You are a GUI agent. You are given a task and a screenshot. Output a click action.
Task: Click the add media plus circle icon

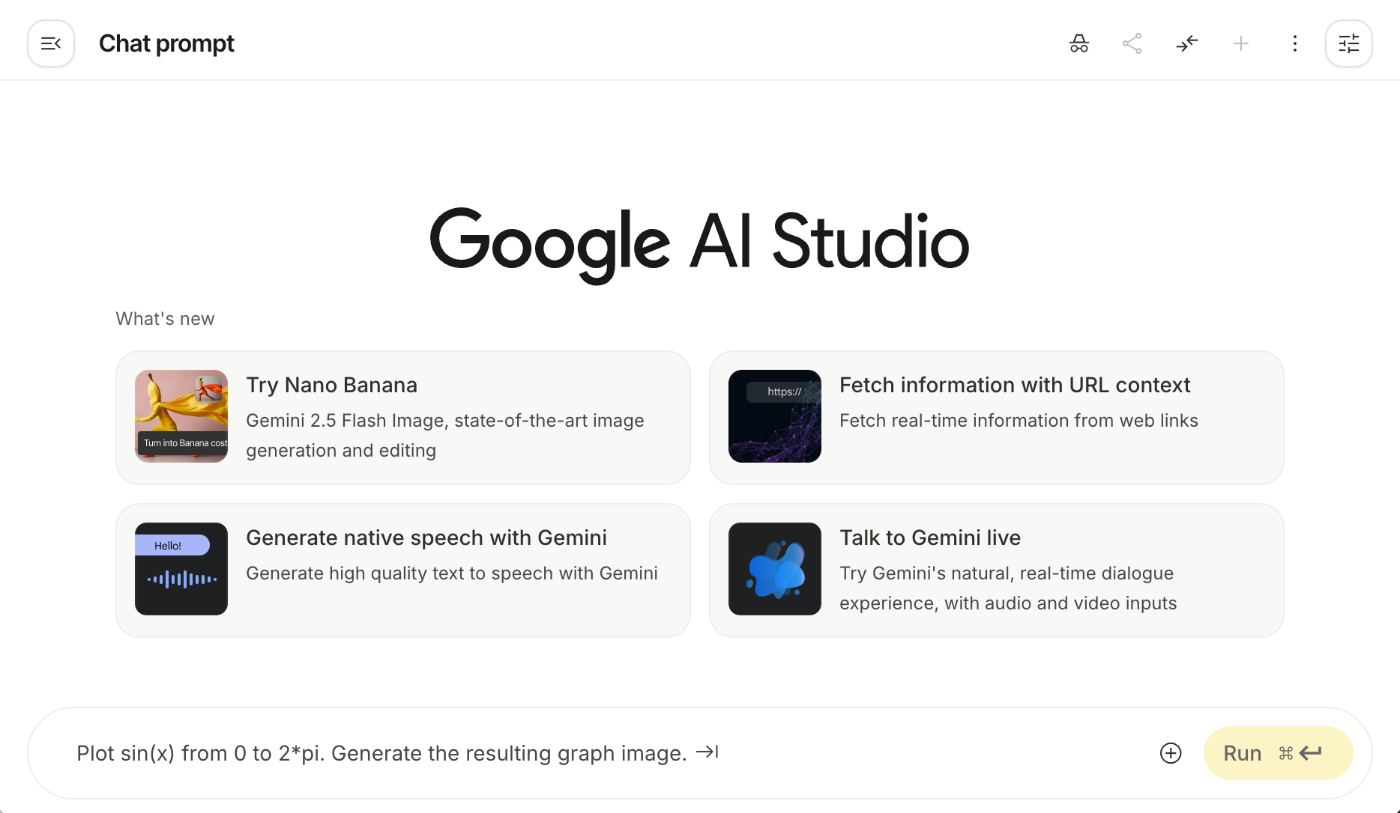[x=1171, y=753]
